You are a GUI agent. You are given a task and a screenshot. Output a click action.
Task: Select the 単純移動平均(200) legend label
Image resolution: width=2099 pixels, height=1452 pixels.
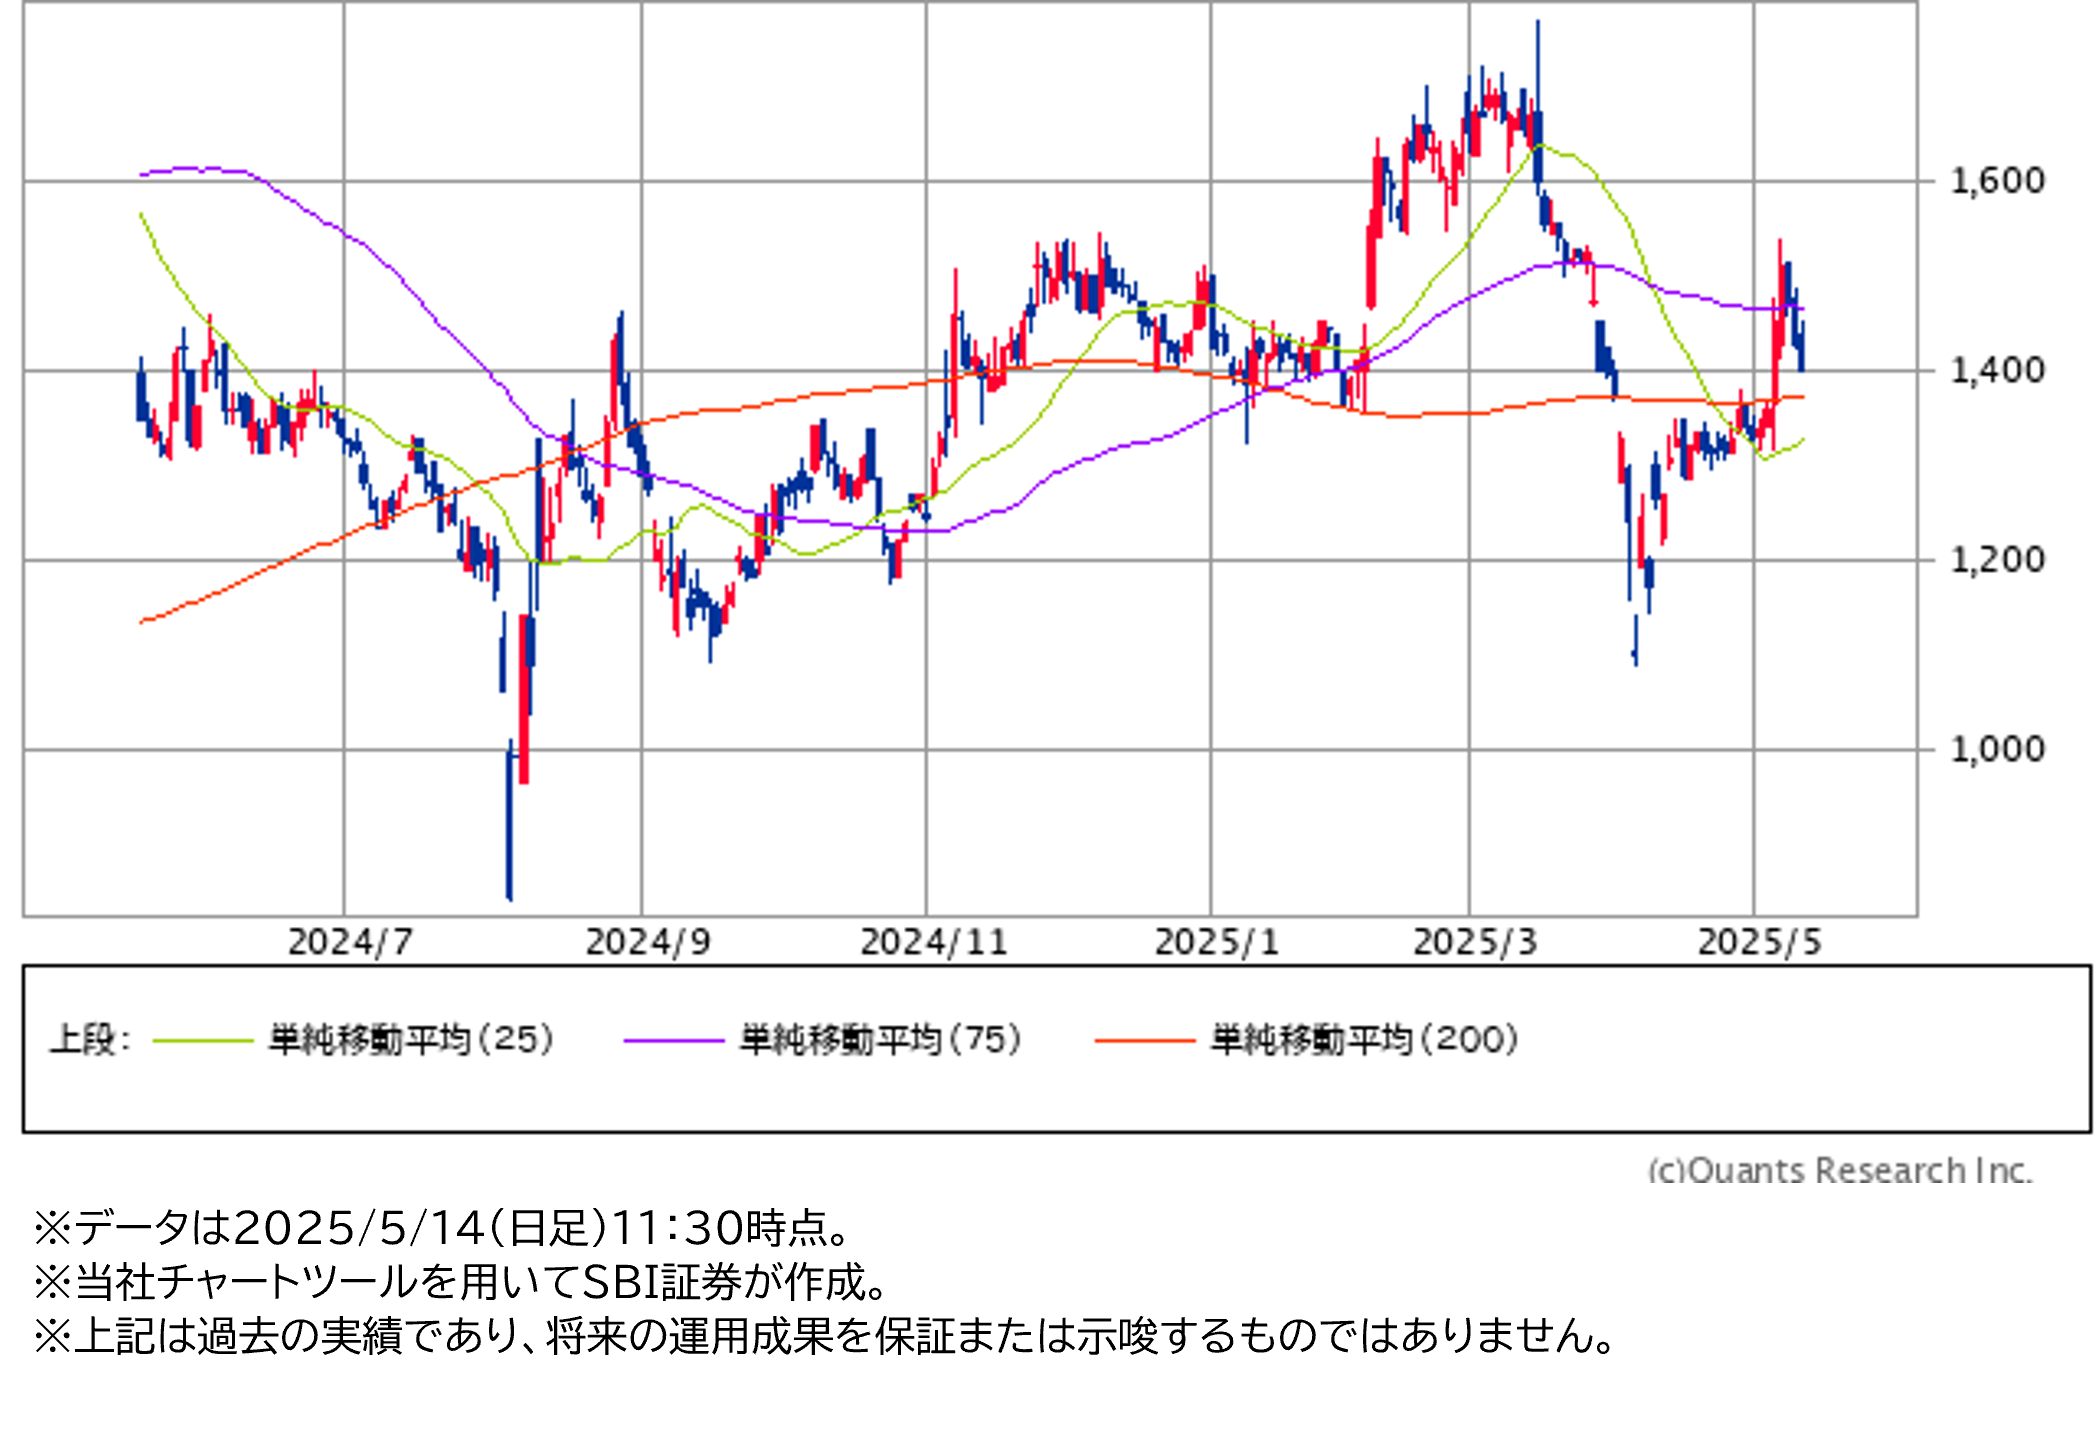pyautogui.click(x=1365, y=1040)
